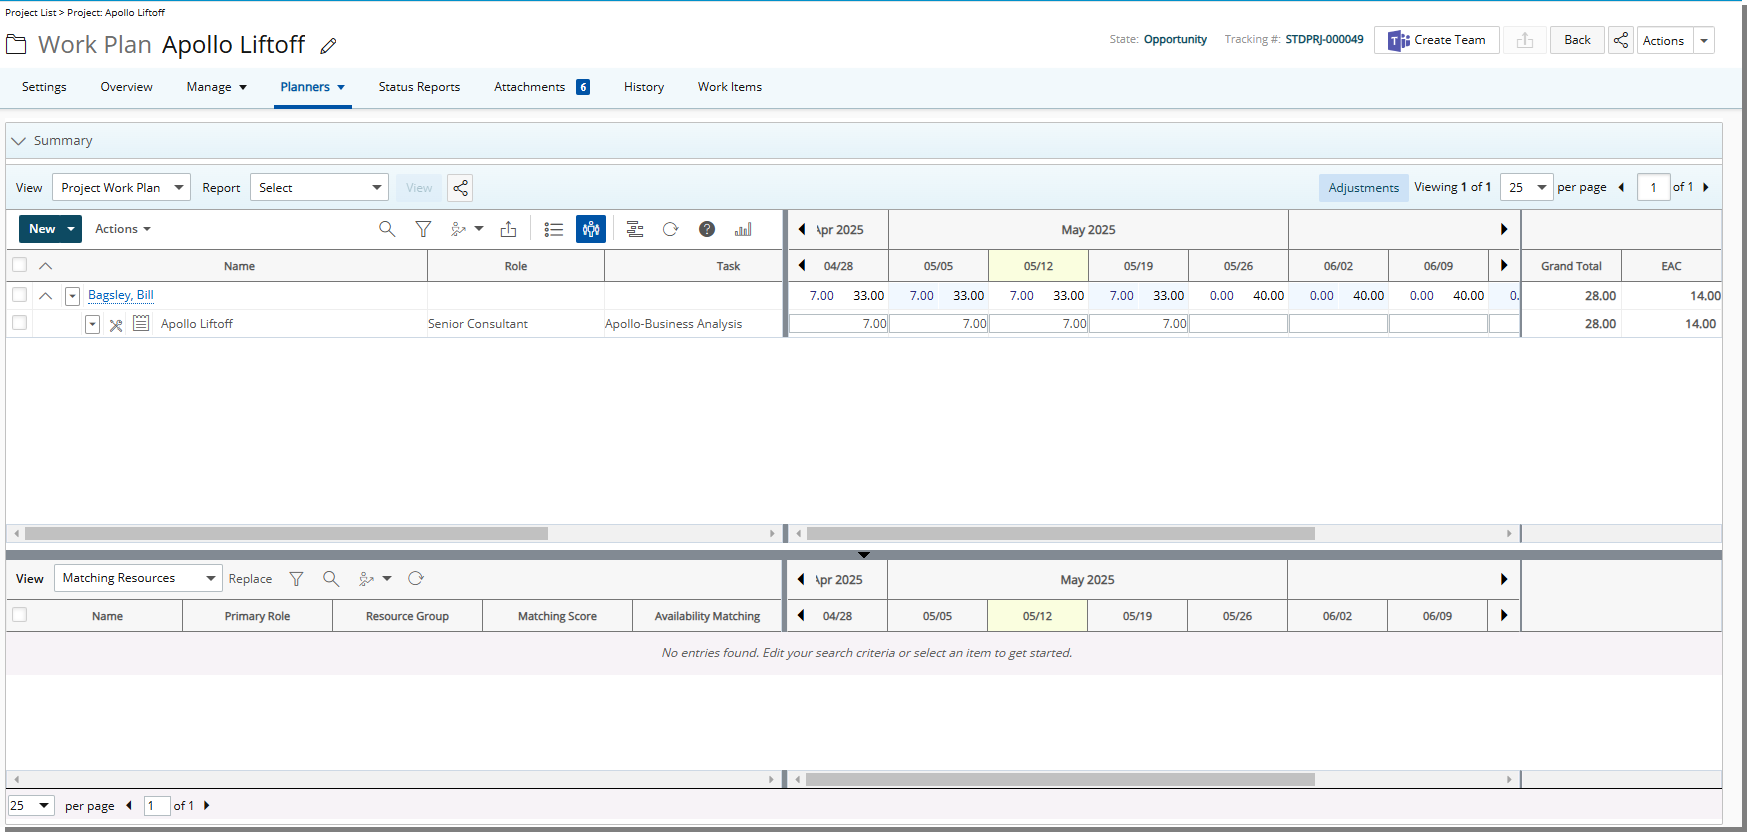
Task: Open the notes icon on the Apollo Liftoff row
Action: click(141, 323)
